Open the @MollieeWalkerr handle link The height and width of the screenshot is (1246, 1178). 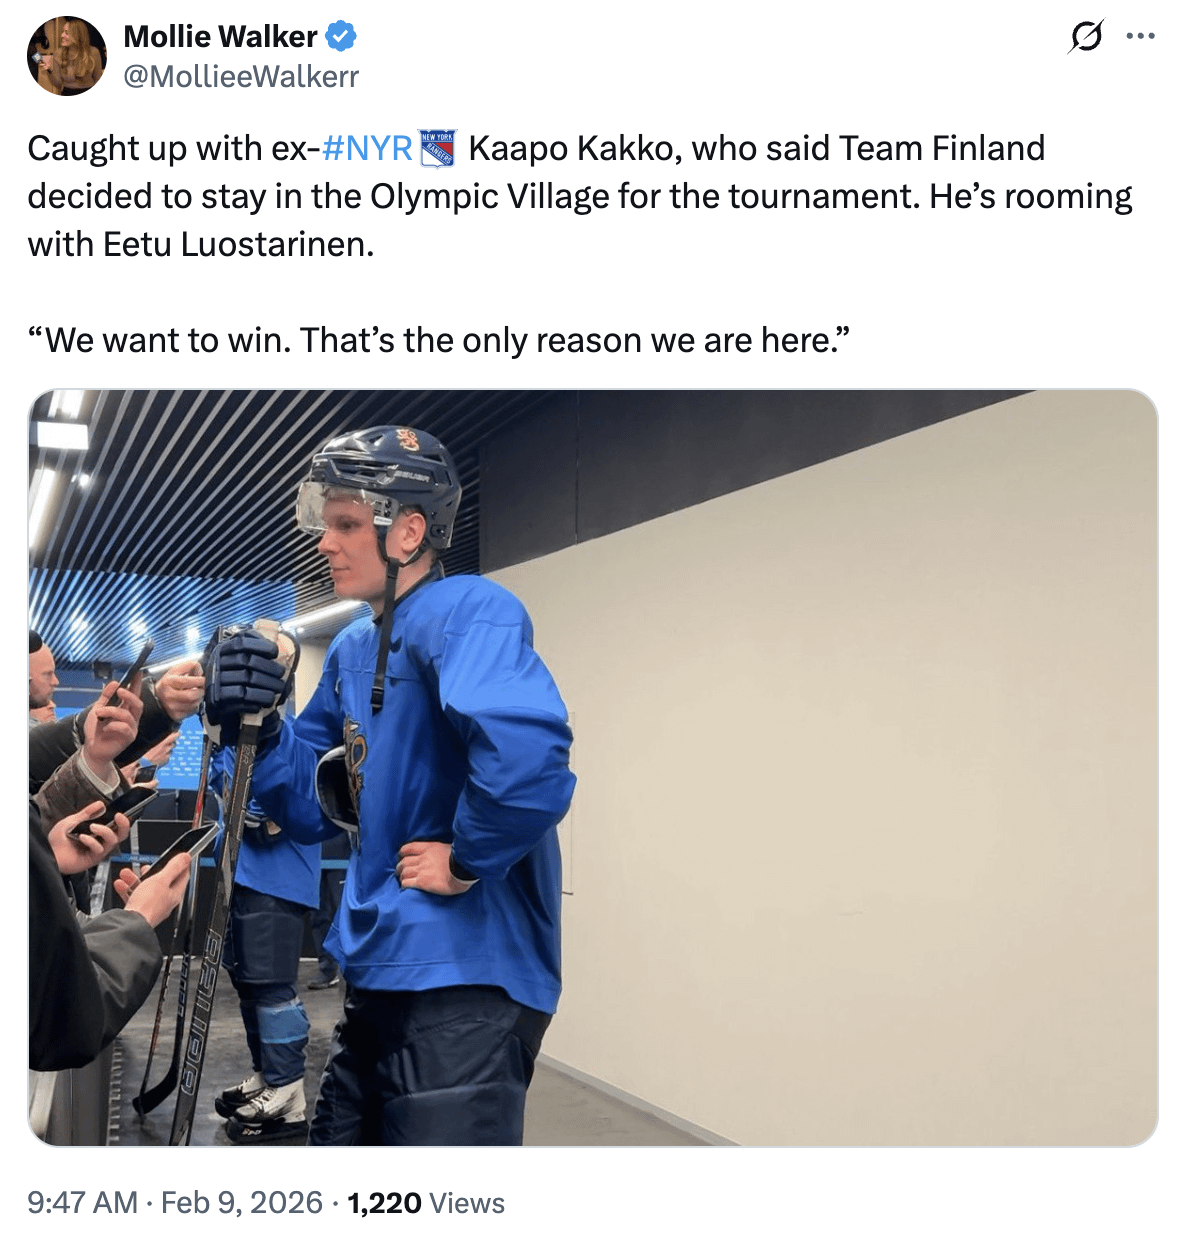coord(240,76)
